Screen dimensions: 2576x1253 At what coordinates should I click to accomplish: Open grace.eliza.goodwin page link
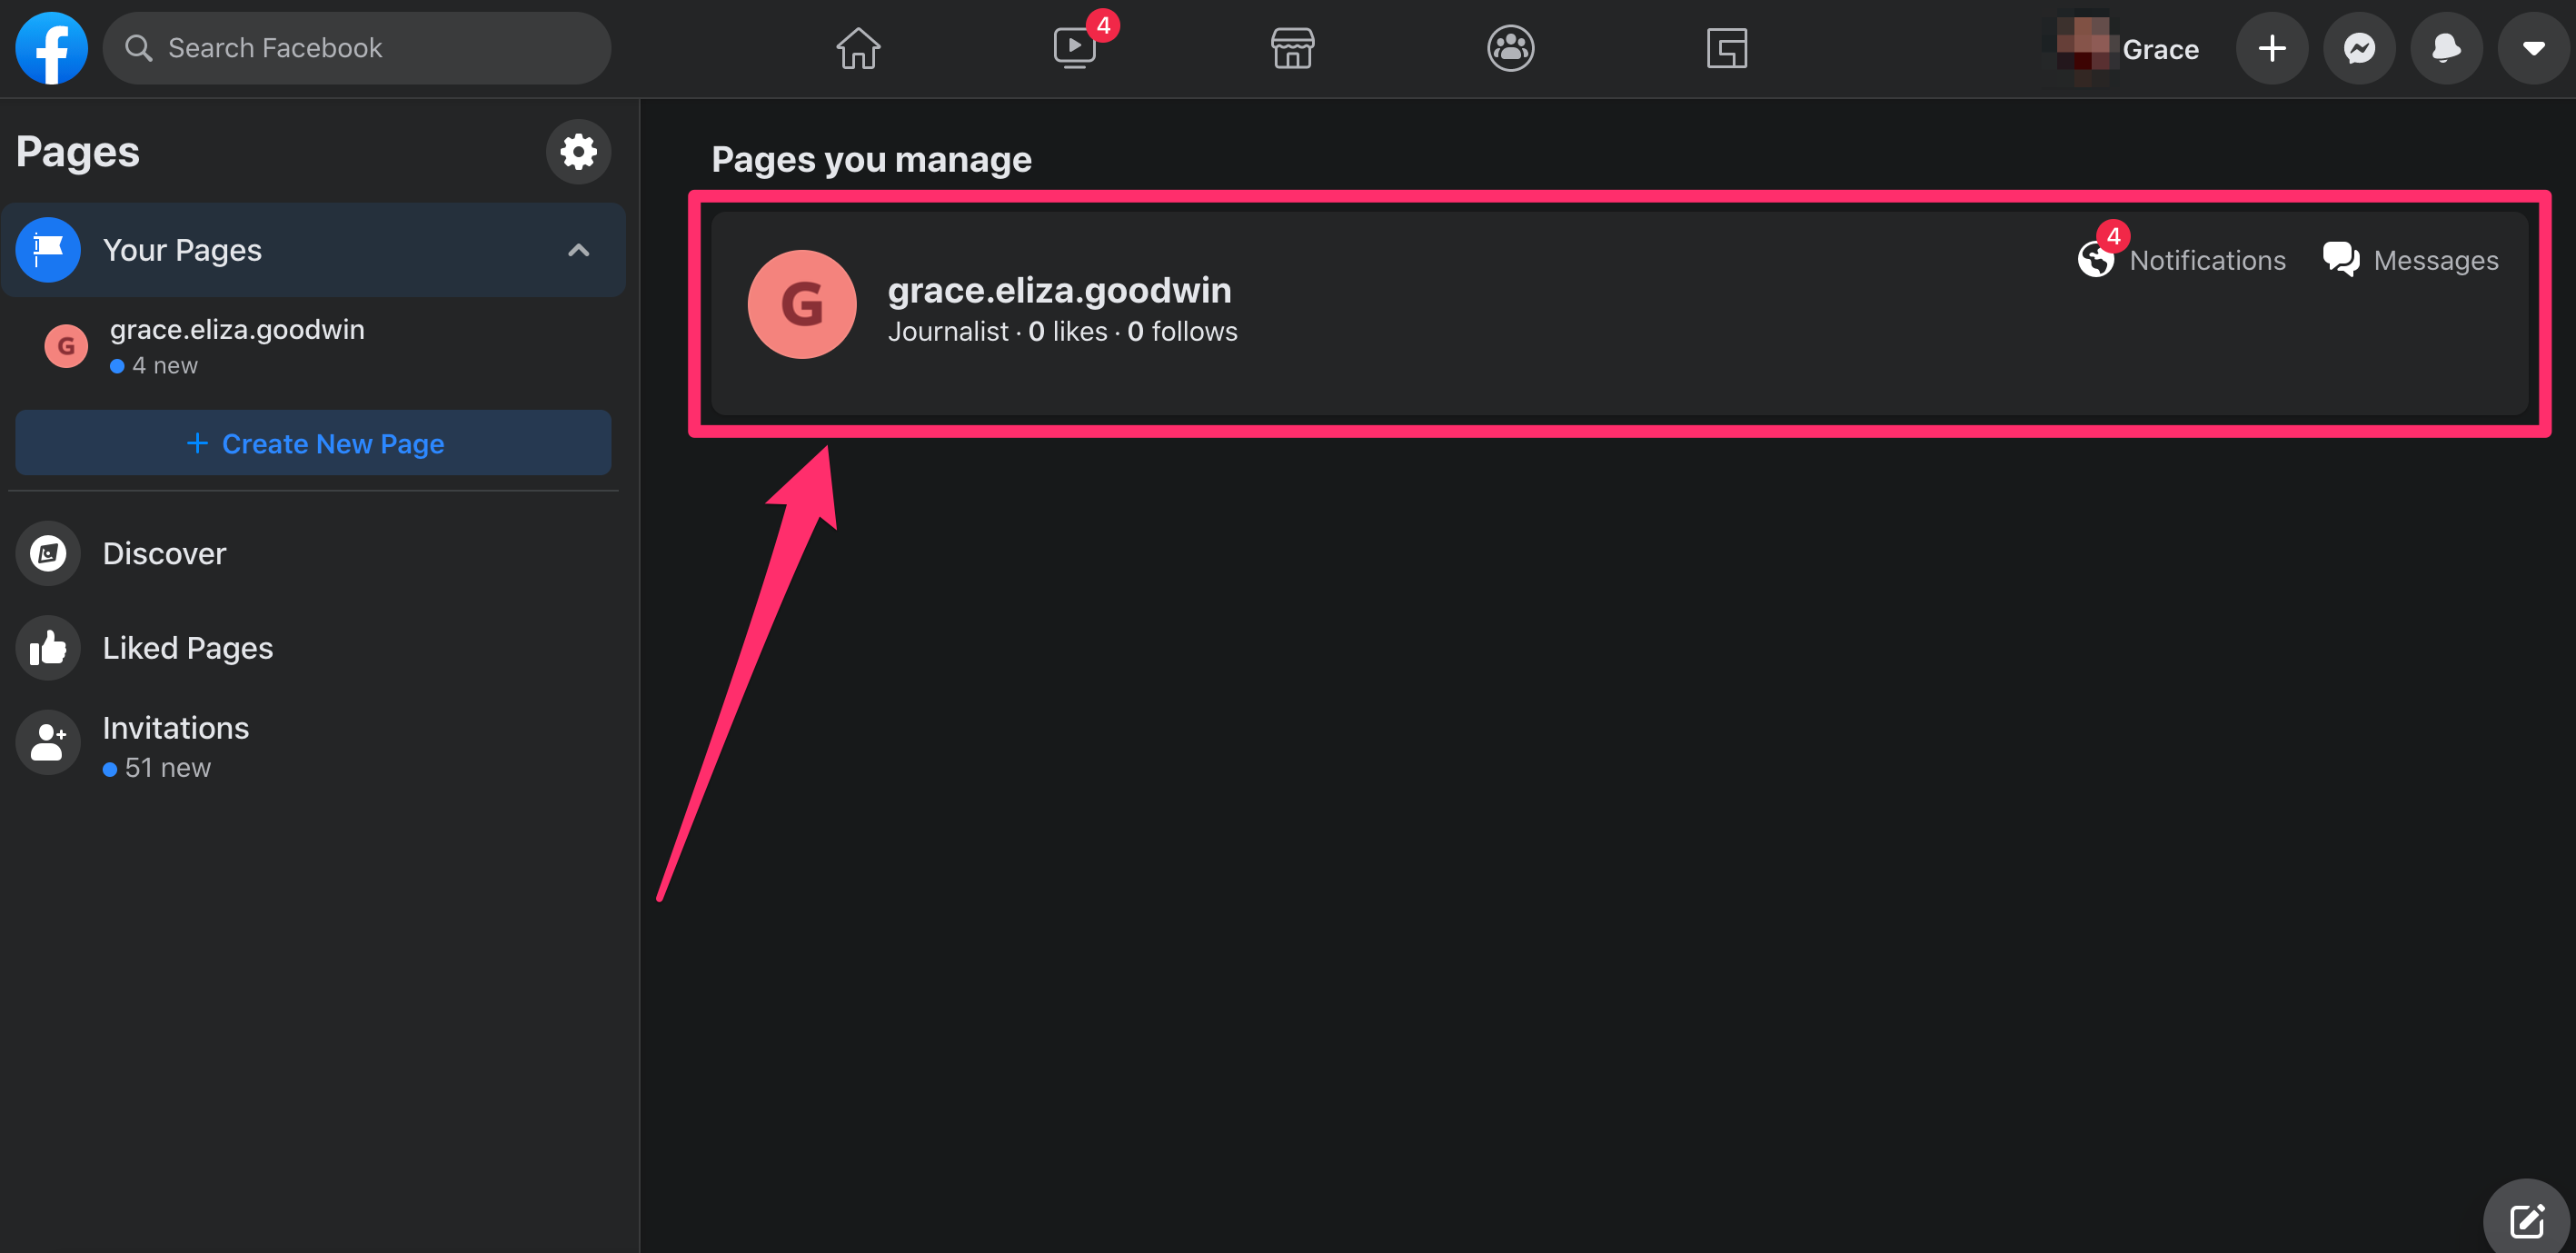[1058, 291]
